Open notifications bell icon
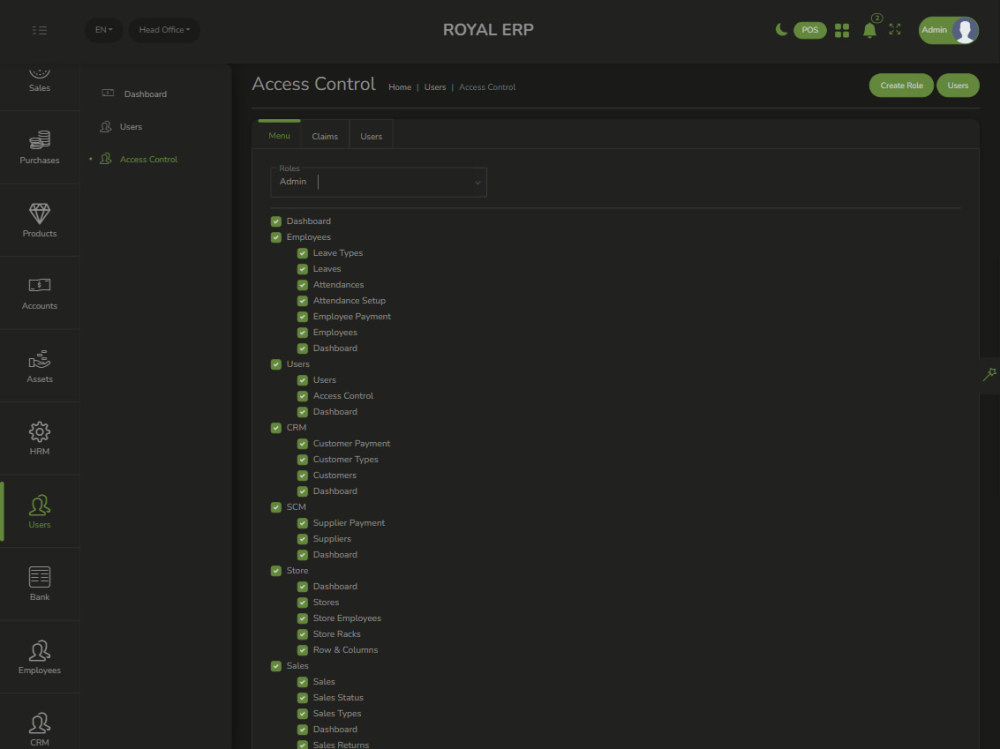 869,30
